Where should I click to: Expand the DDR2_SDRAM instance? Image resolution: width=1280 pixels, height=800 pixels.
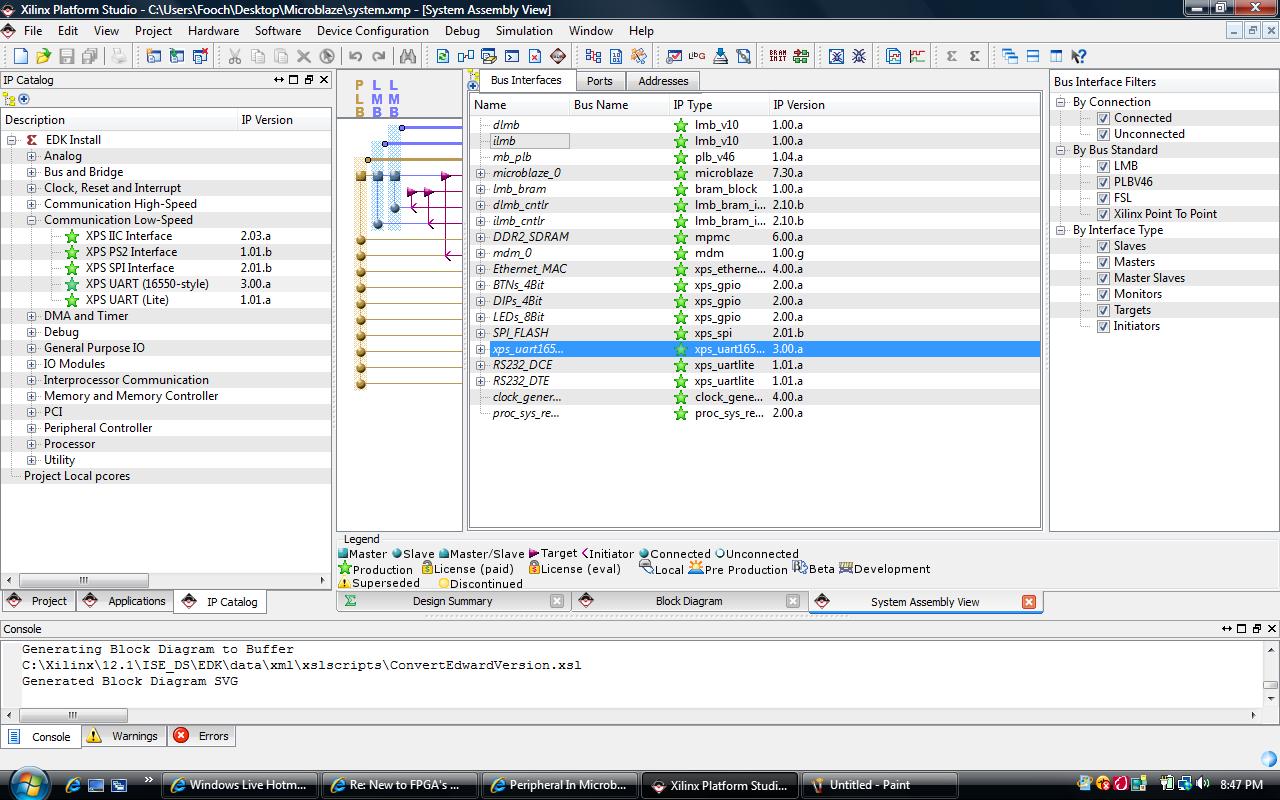click(481, 237)
